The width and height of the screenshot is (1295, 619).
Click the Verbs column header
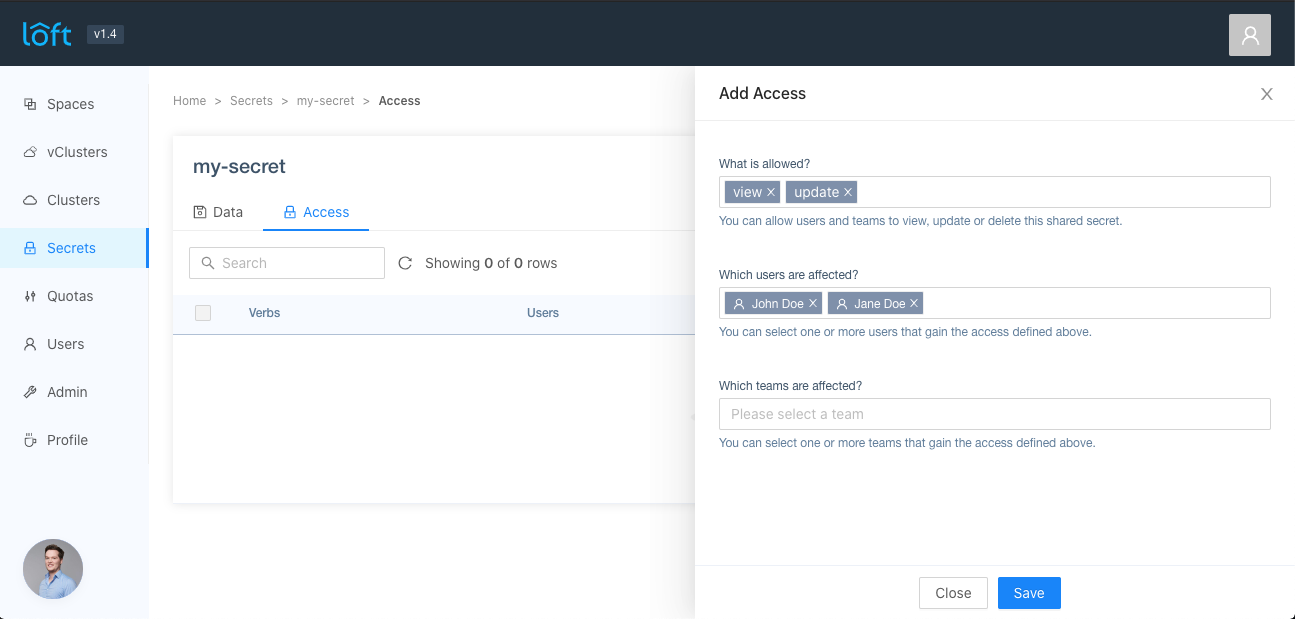(x=264, y=313)
